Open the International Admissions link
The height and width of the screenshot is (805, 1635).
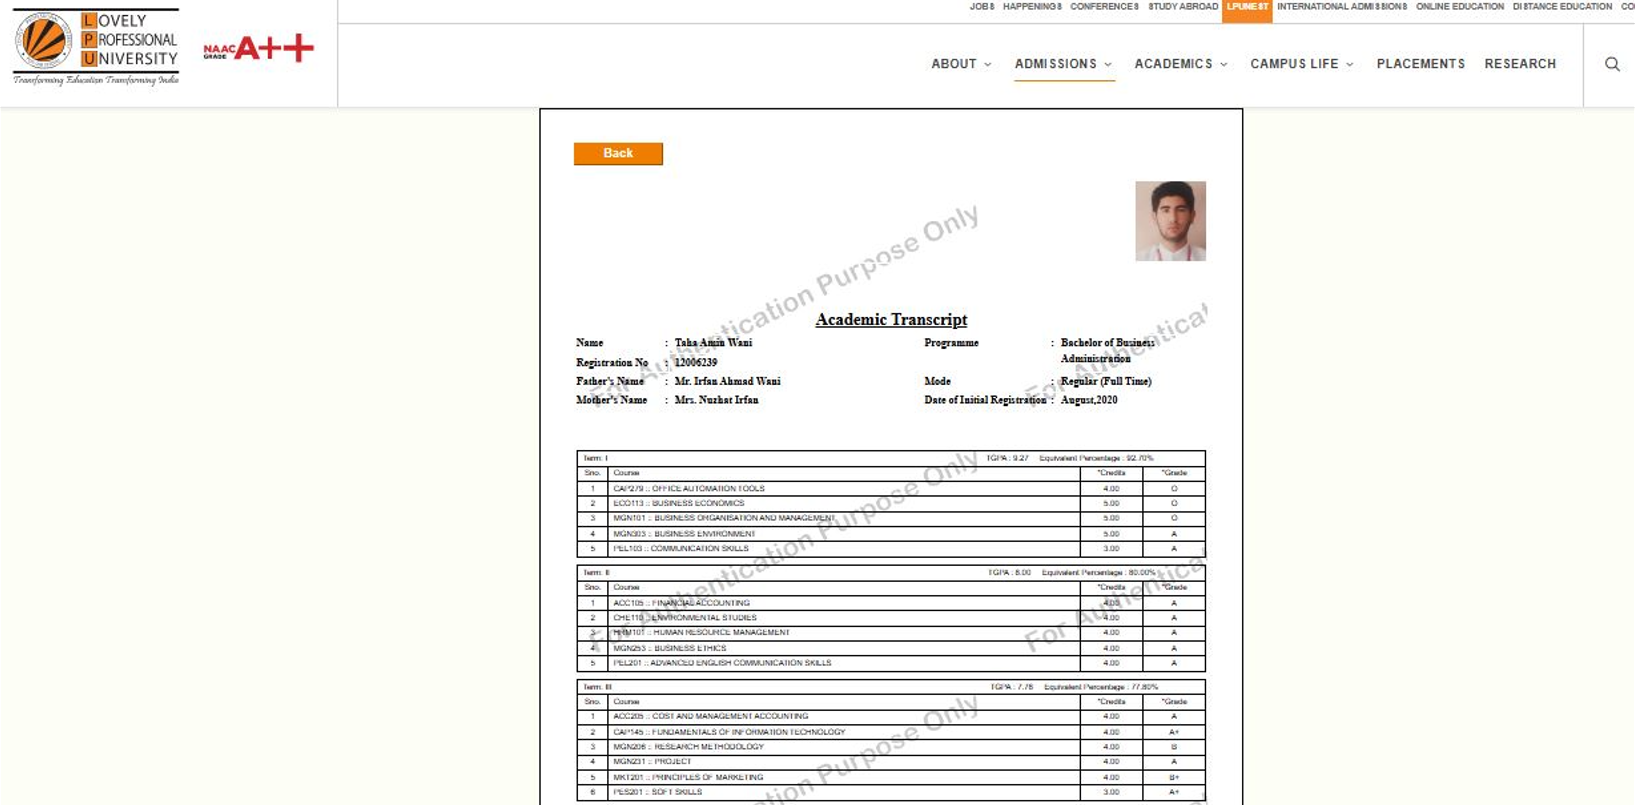pos(1341,7)
